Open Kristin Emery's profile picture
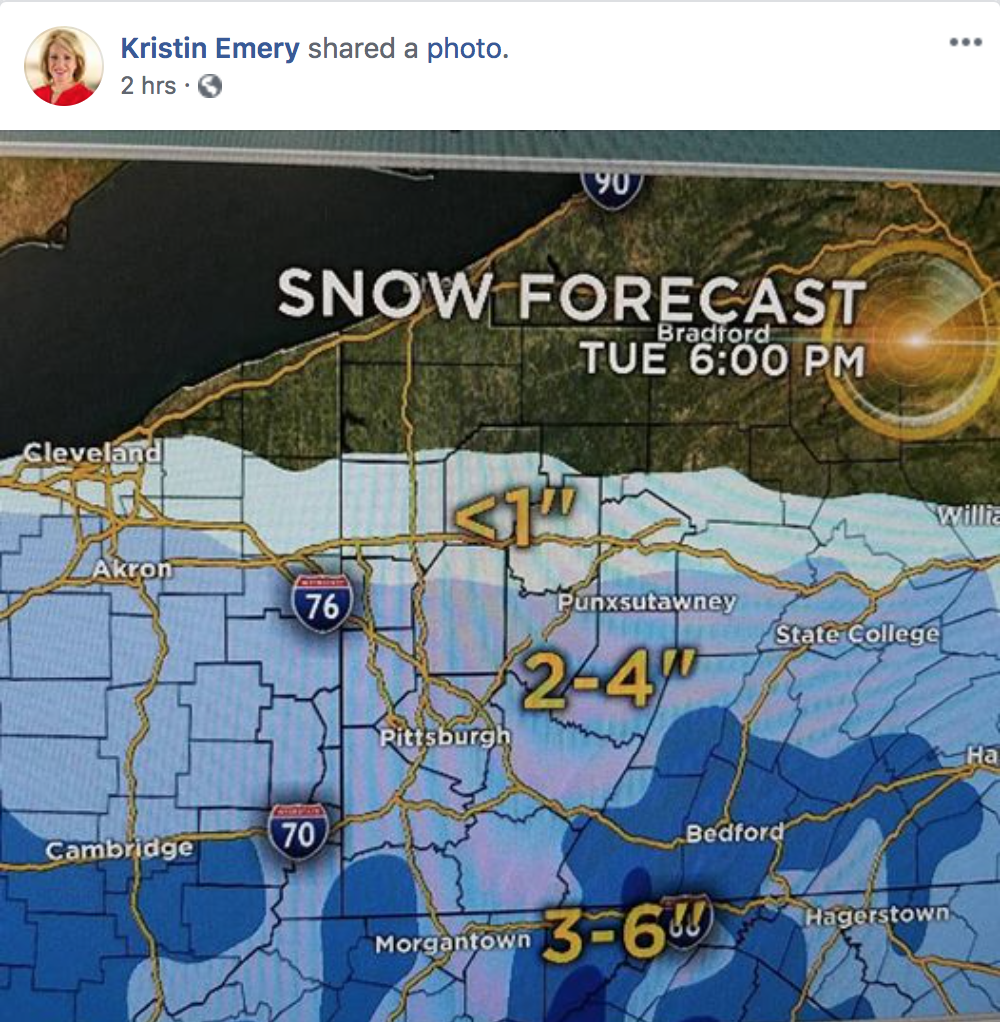This screenshot has height=1022, width=1000. (64, 66)
